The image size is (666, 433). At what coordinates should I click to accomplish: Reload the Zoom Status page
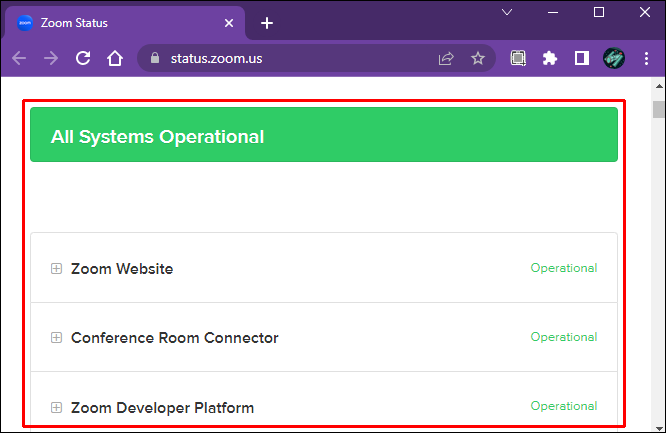click(83, 58)
